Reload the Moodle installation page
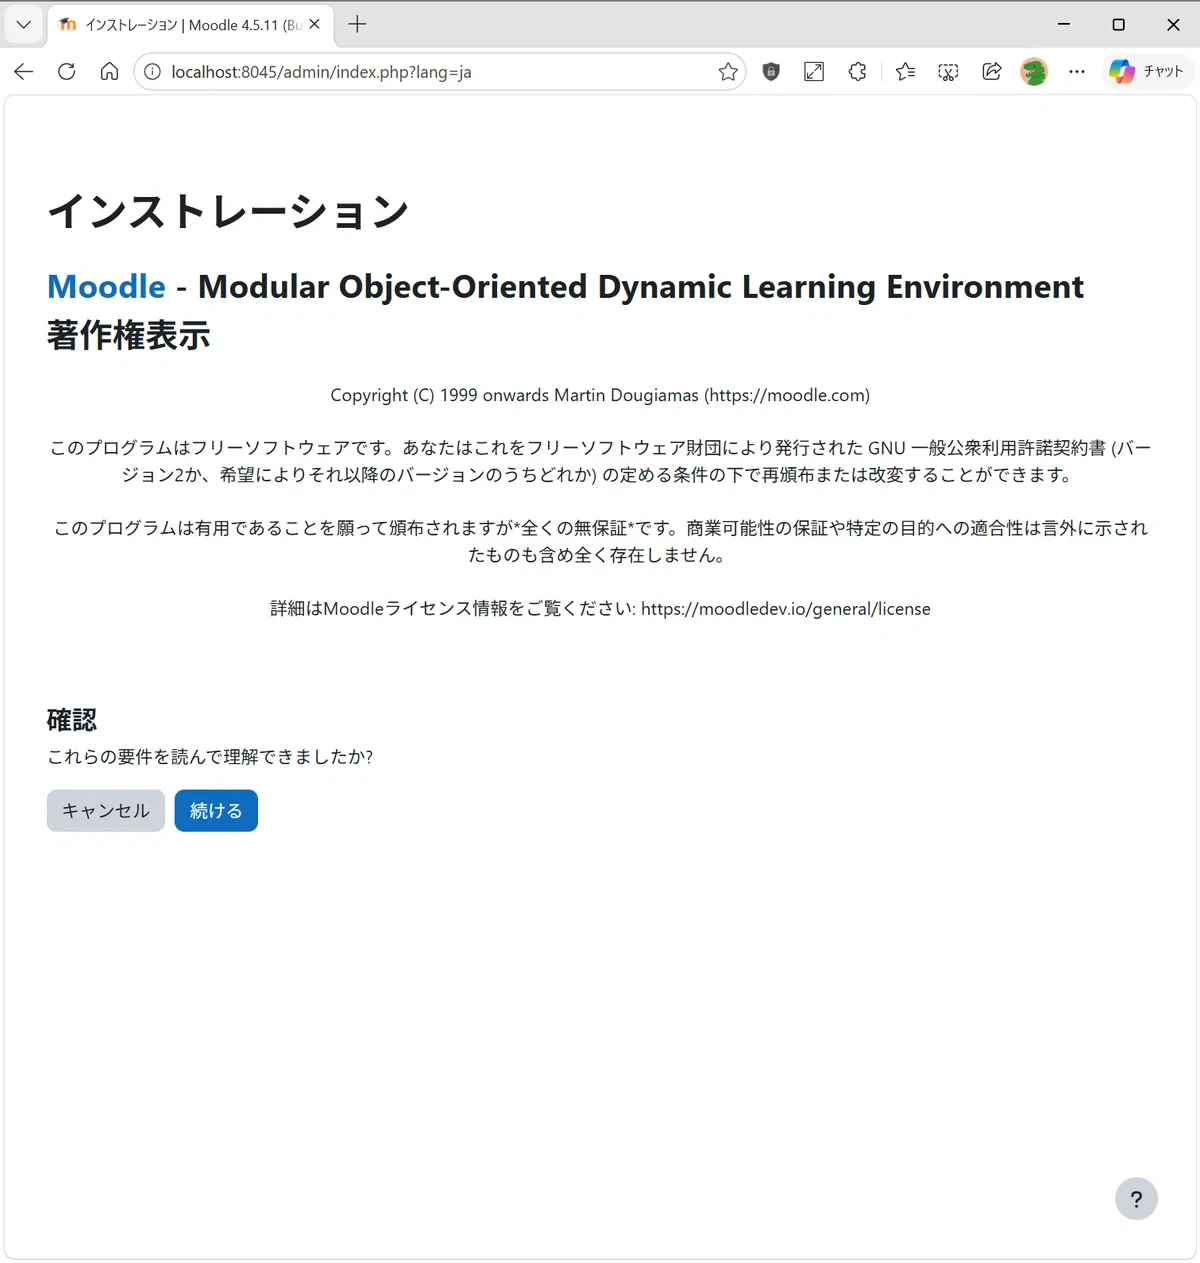The width and height of the screenshot is (1200, 1263). coord(67,71)
